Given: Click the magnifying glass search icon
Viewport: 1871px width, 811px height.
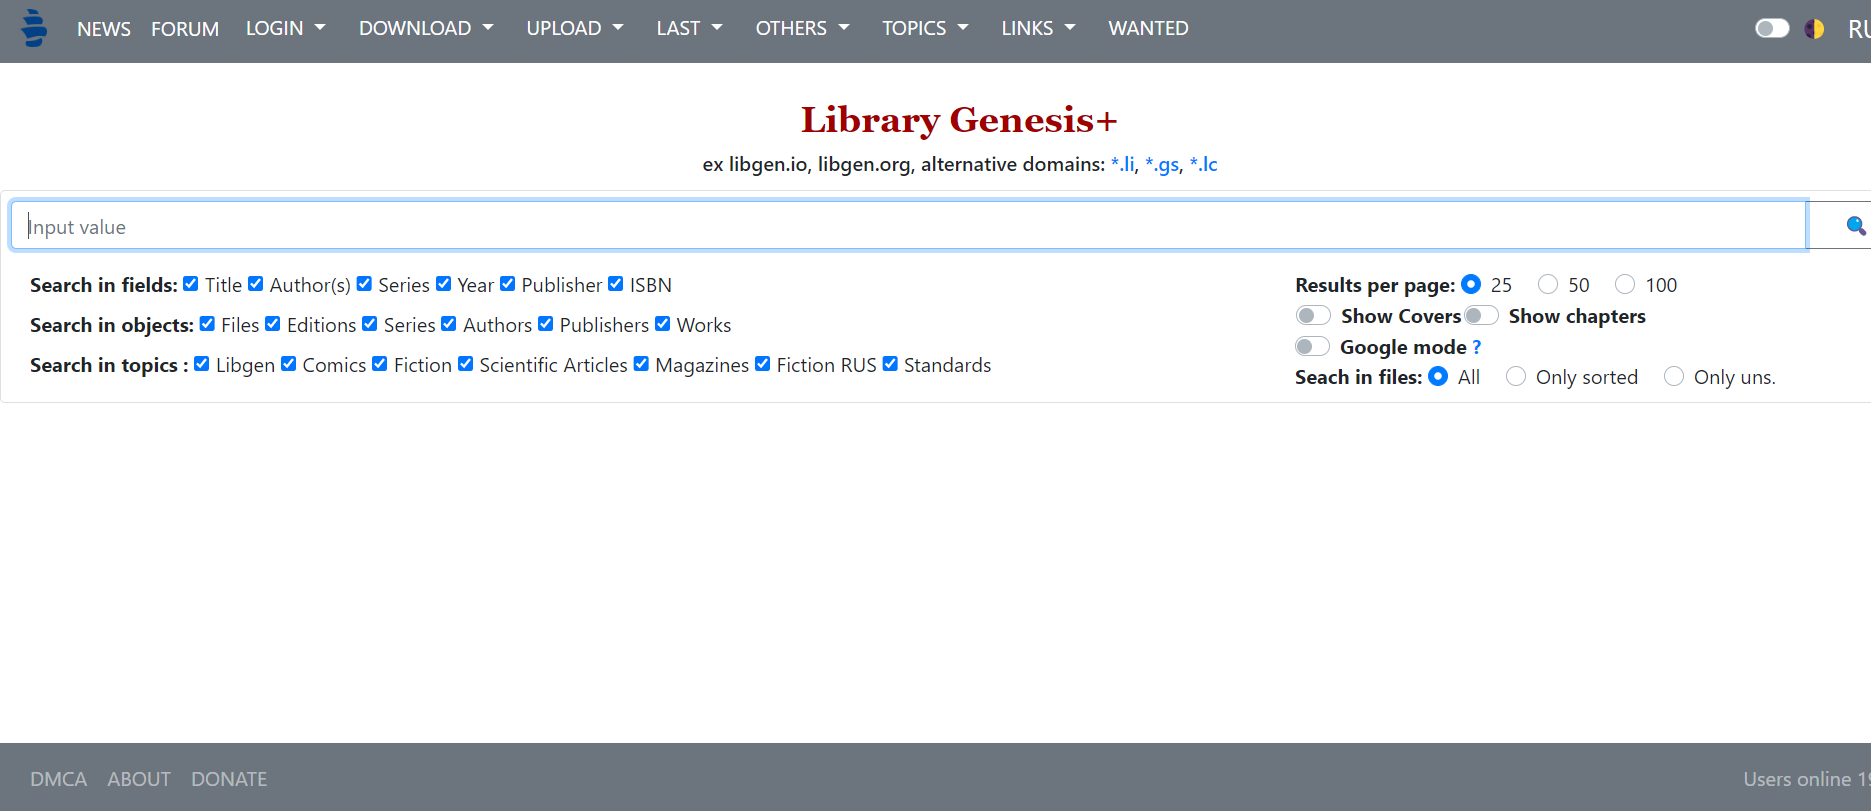Looking at the screenshot, I should point(1855,226).
